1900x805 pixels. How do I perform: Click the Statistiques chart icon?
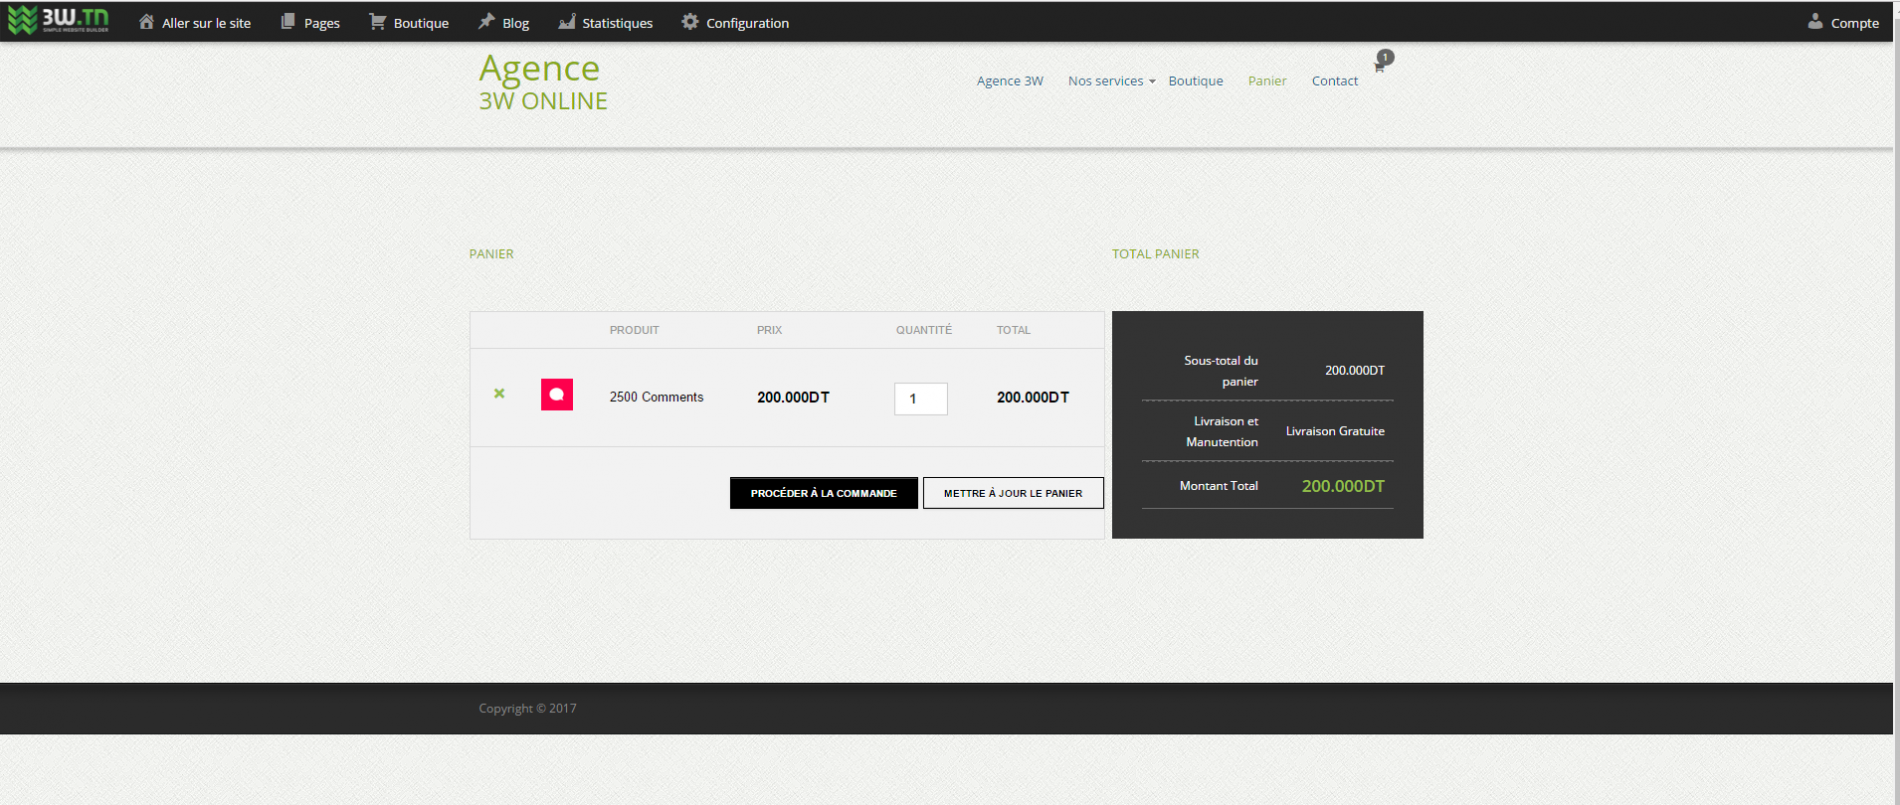click(x=566, y=22)
